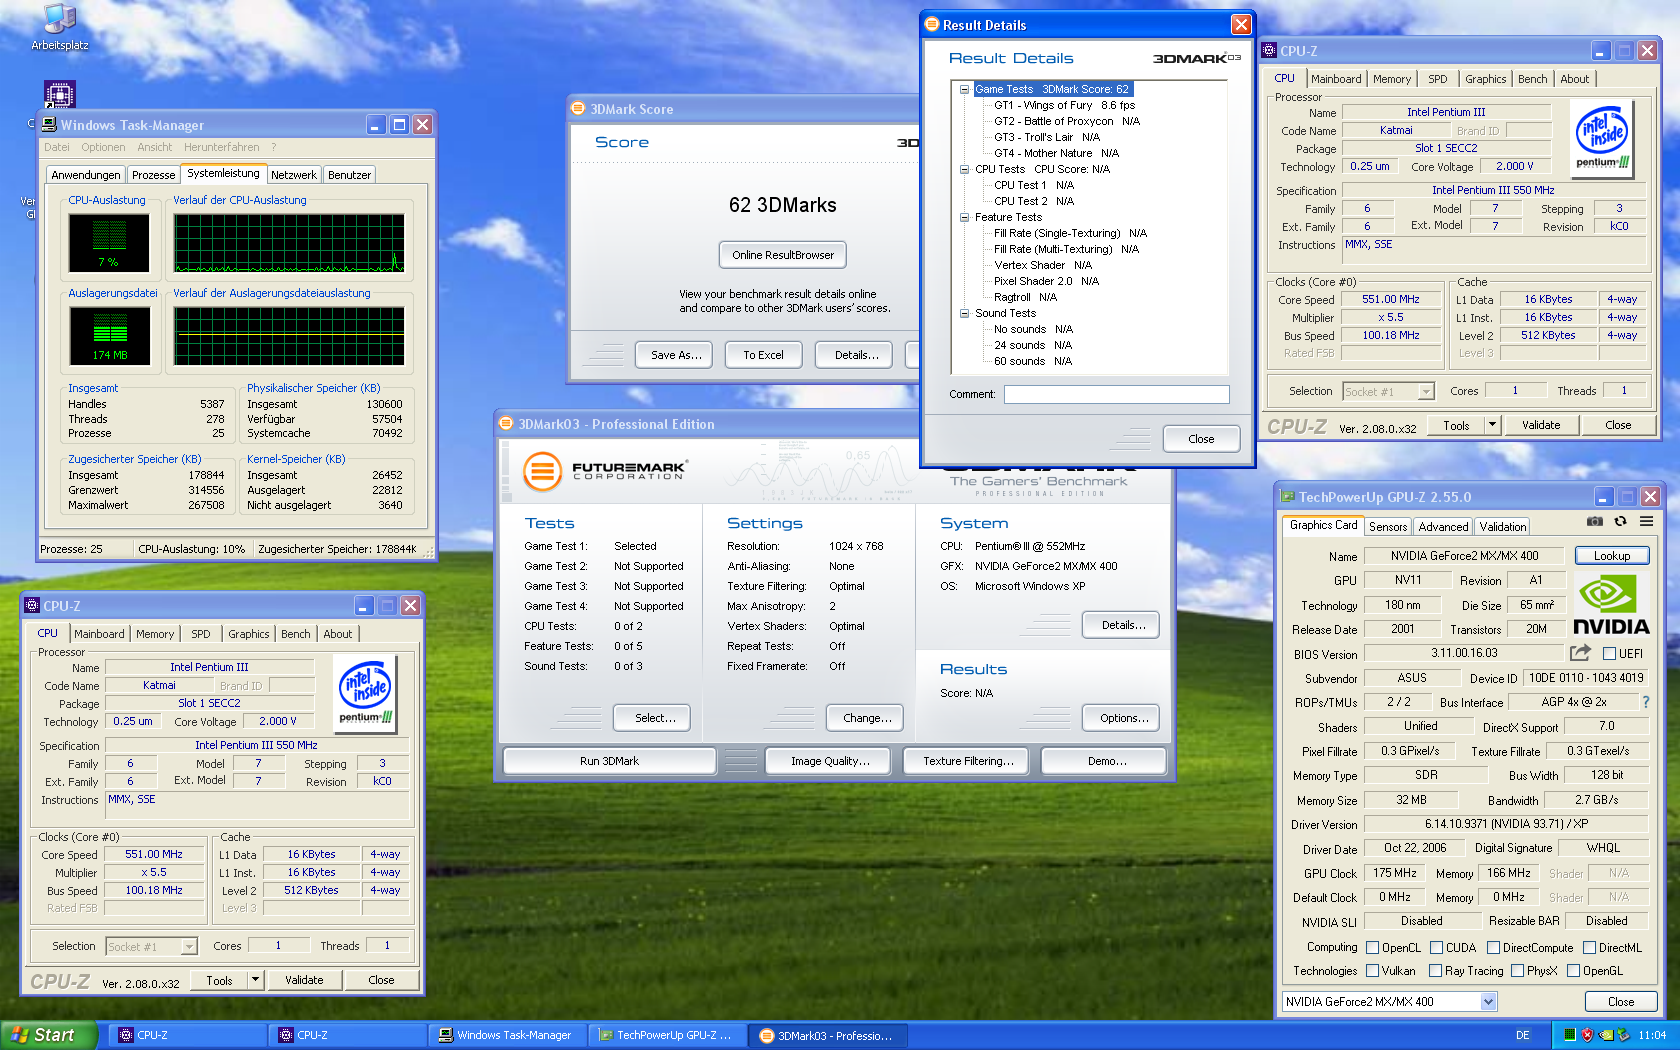Open the Sensors tab in GPU-Z
The height and width of the screenshot is (1050, 1680).
point(1388,527)
